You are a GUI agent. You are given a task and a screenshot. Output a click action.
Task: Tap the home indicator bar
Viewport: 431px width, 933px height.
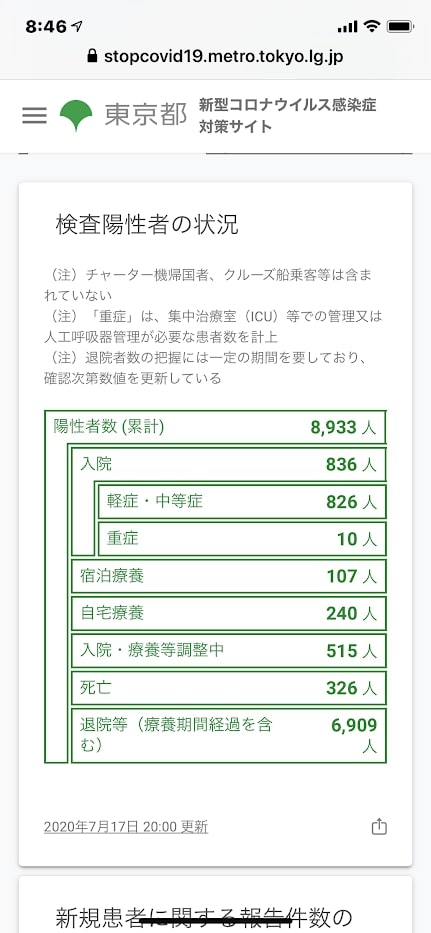tap(216, 921)
